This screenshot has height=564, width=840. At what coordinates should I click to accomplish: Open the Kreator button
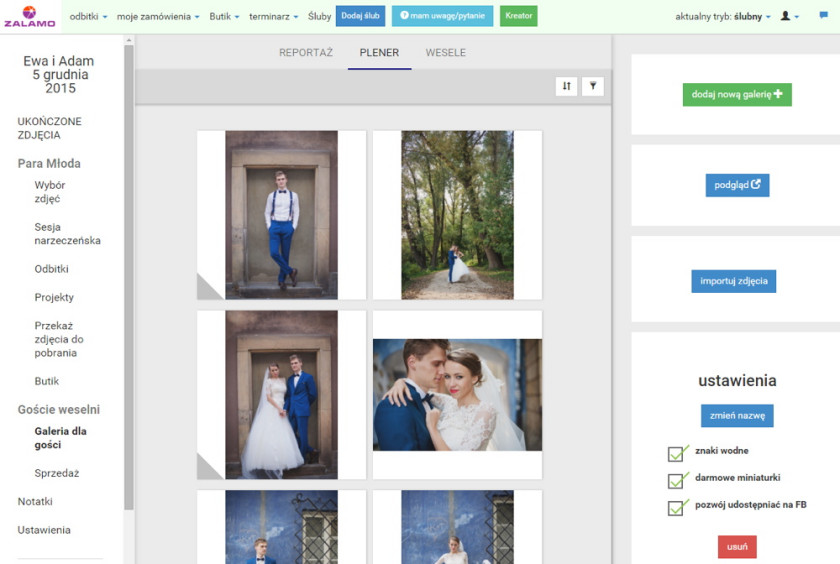pos(519,16)
